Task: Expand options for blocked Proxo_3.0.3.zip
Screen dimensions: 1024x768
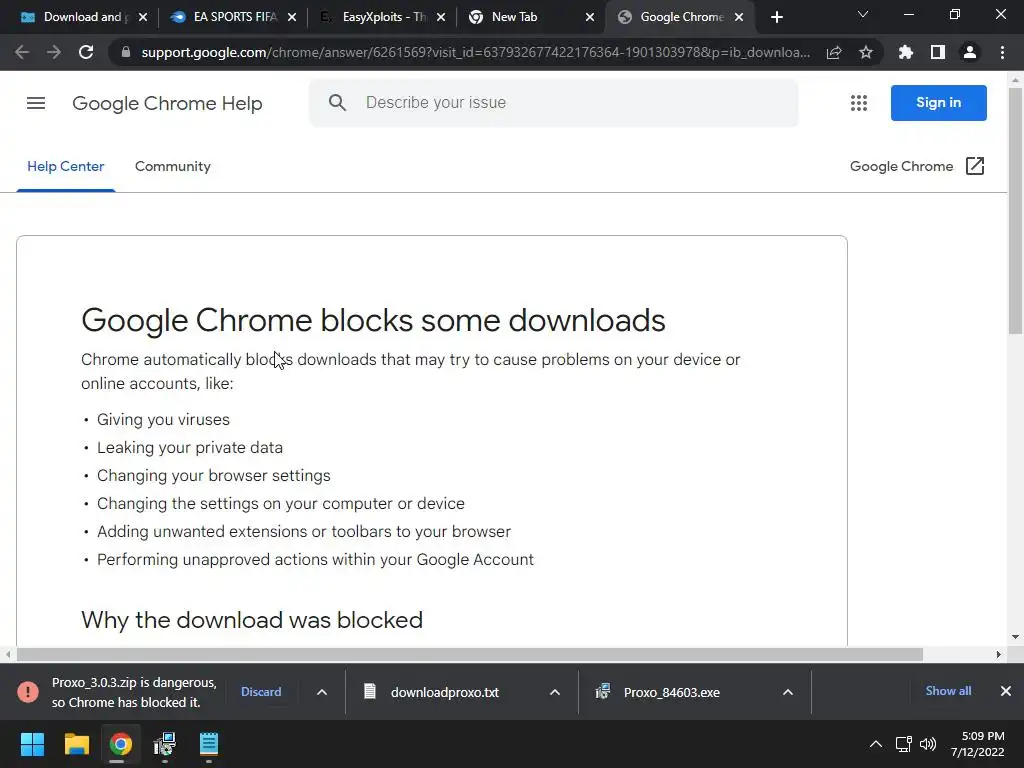Action: pos(322,692)
